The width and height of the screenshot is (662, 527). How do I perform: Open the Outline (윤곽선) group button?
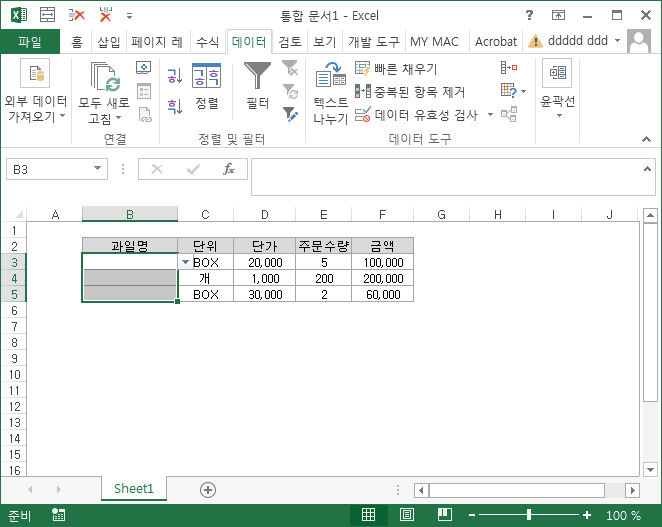(x=558, y=90)
